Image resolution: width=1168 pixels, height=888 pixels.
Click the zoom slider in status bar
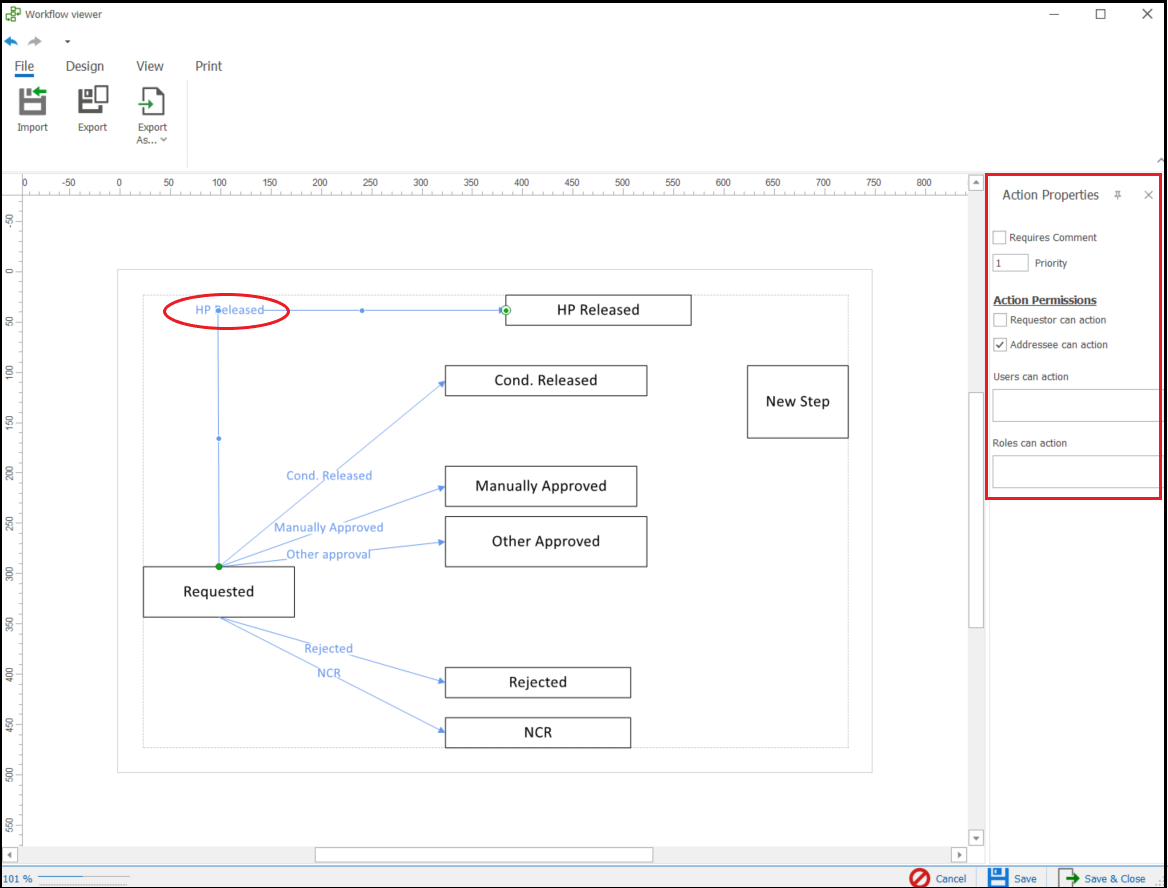(83, 878)
